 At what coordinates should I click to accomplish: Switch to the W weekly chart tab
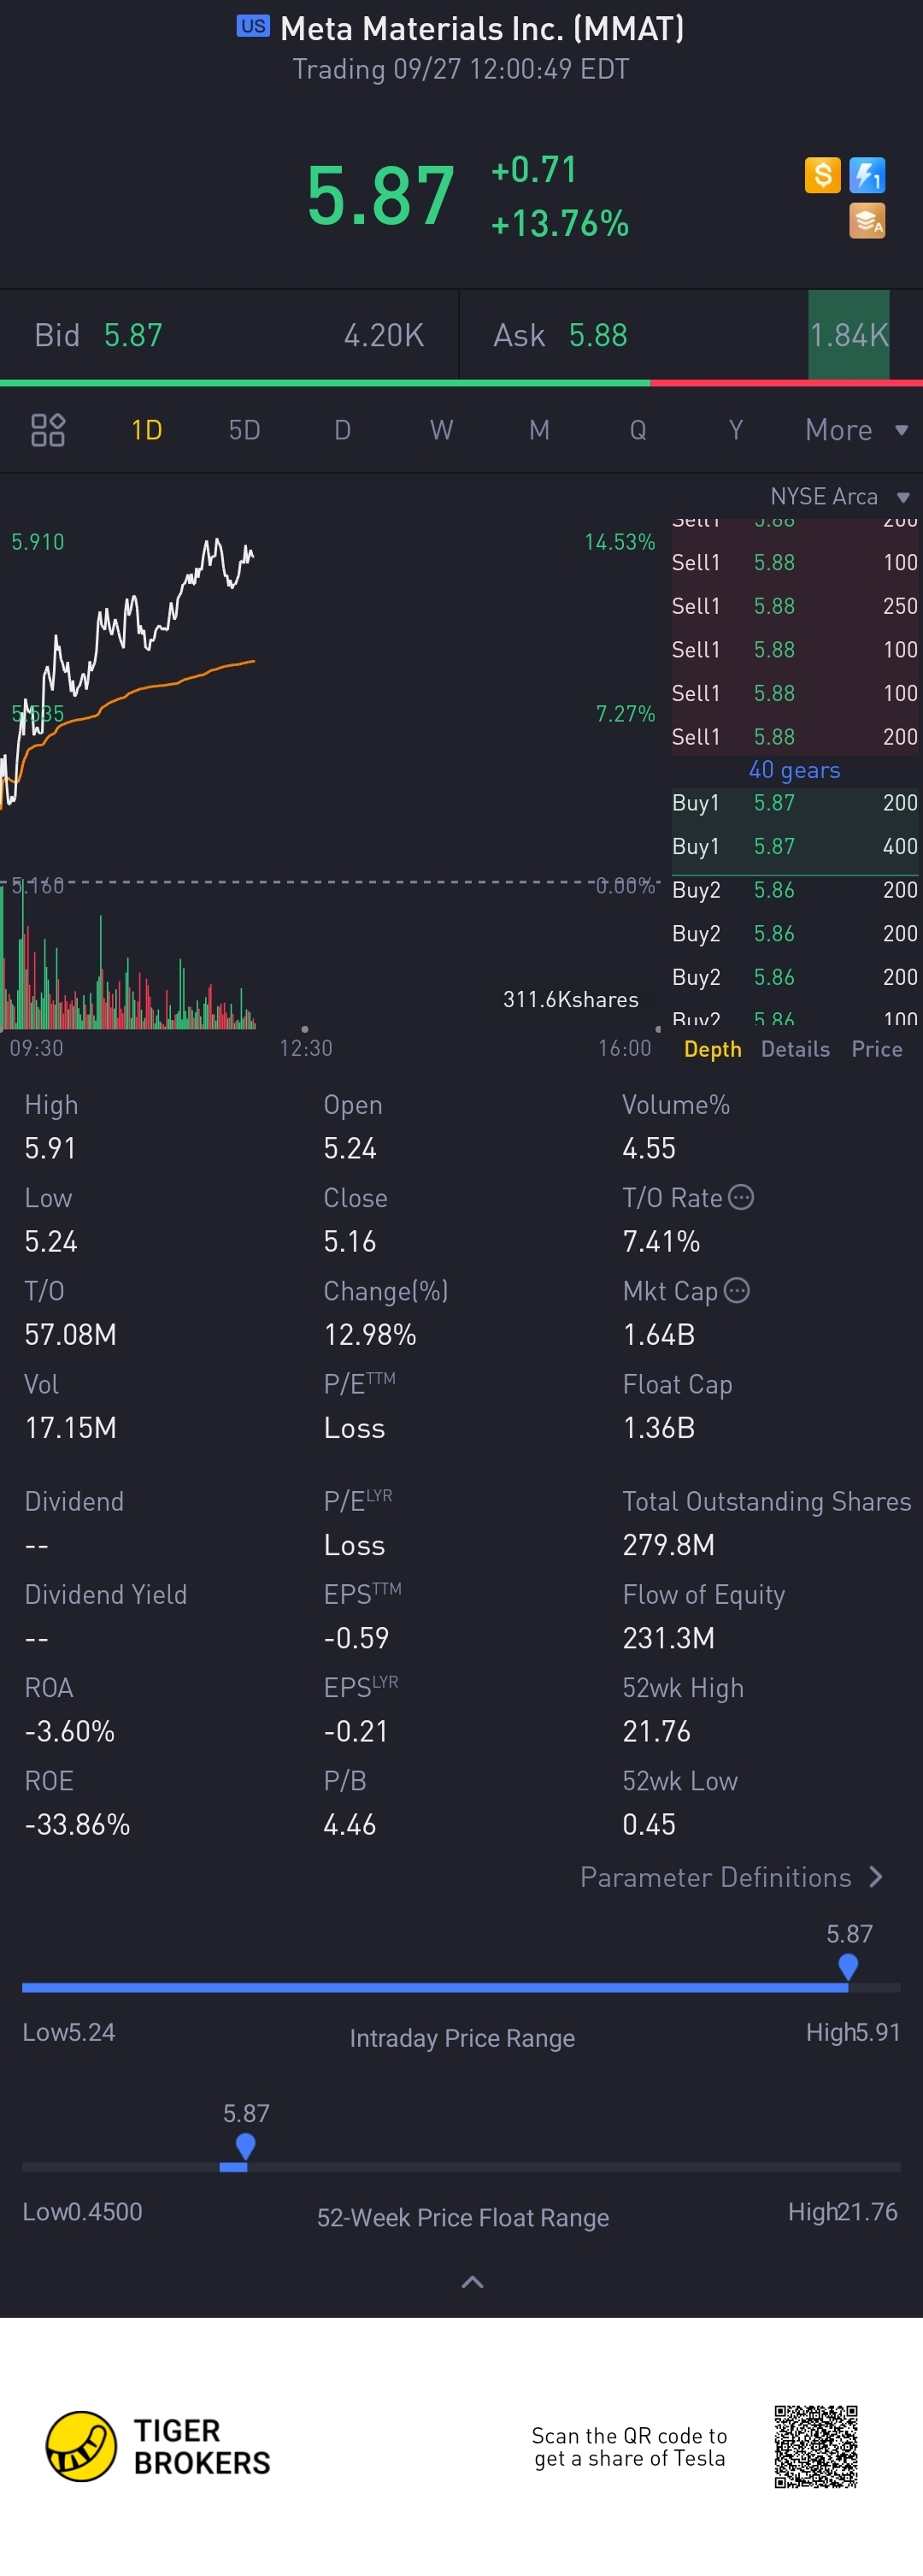[441, 430]
